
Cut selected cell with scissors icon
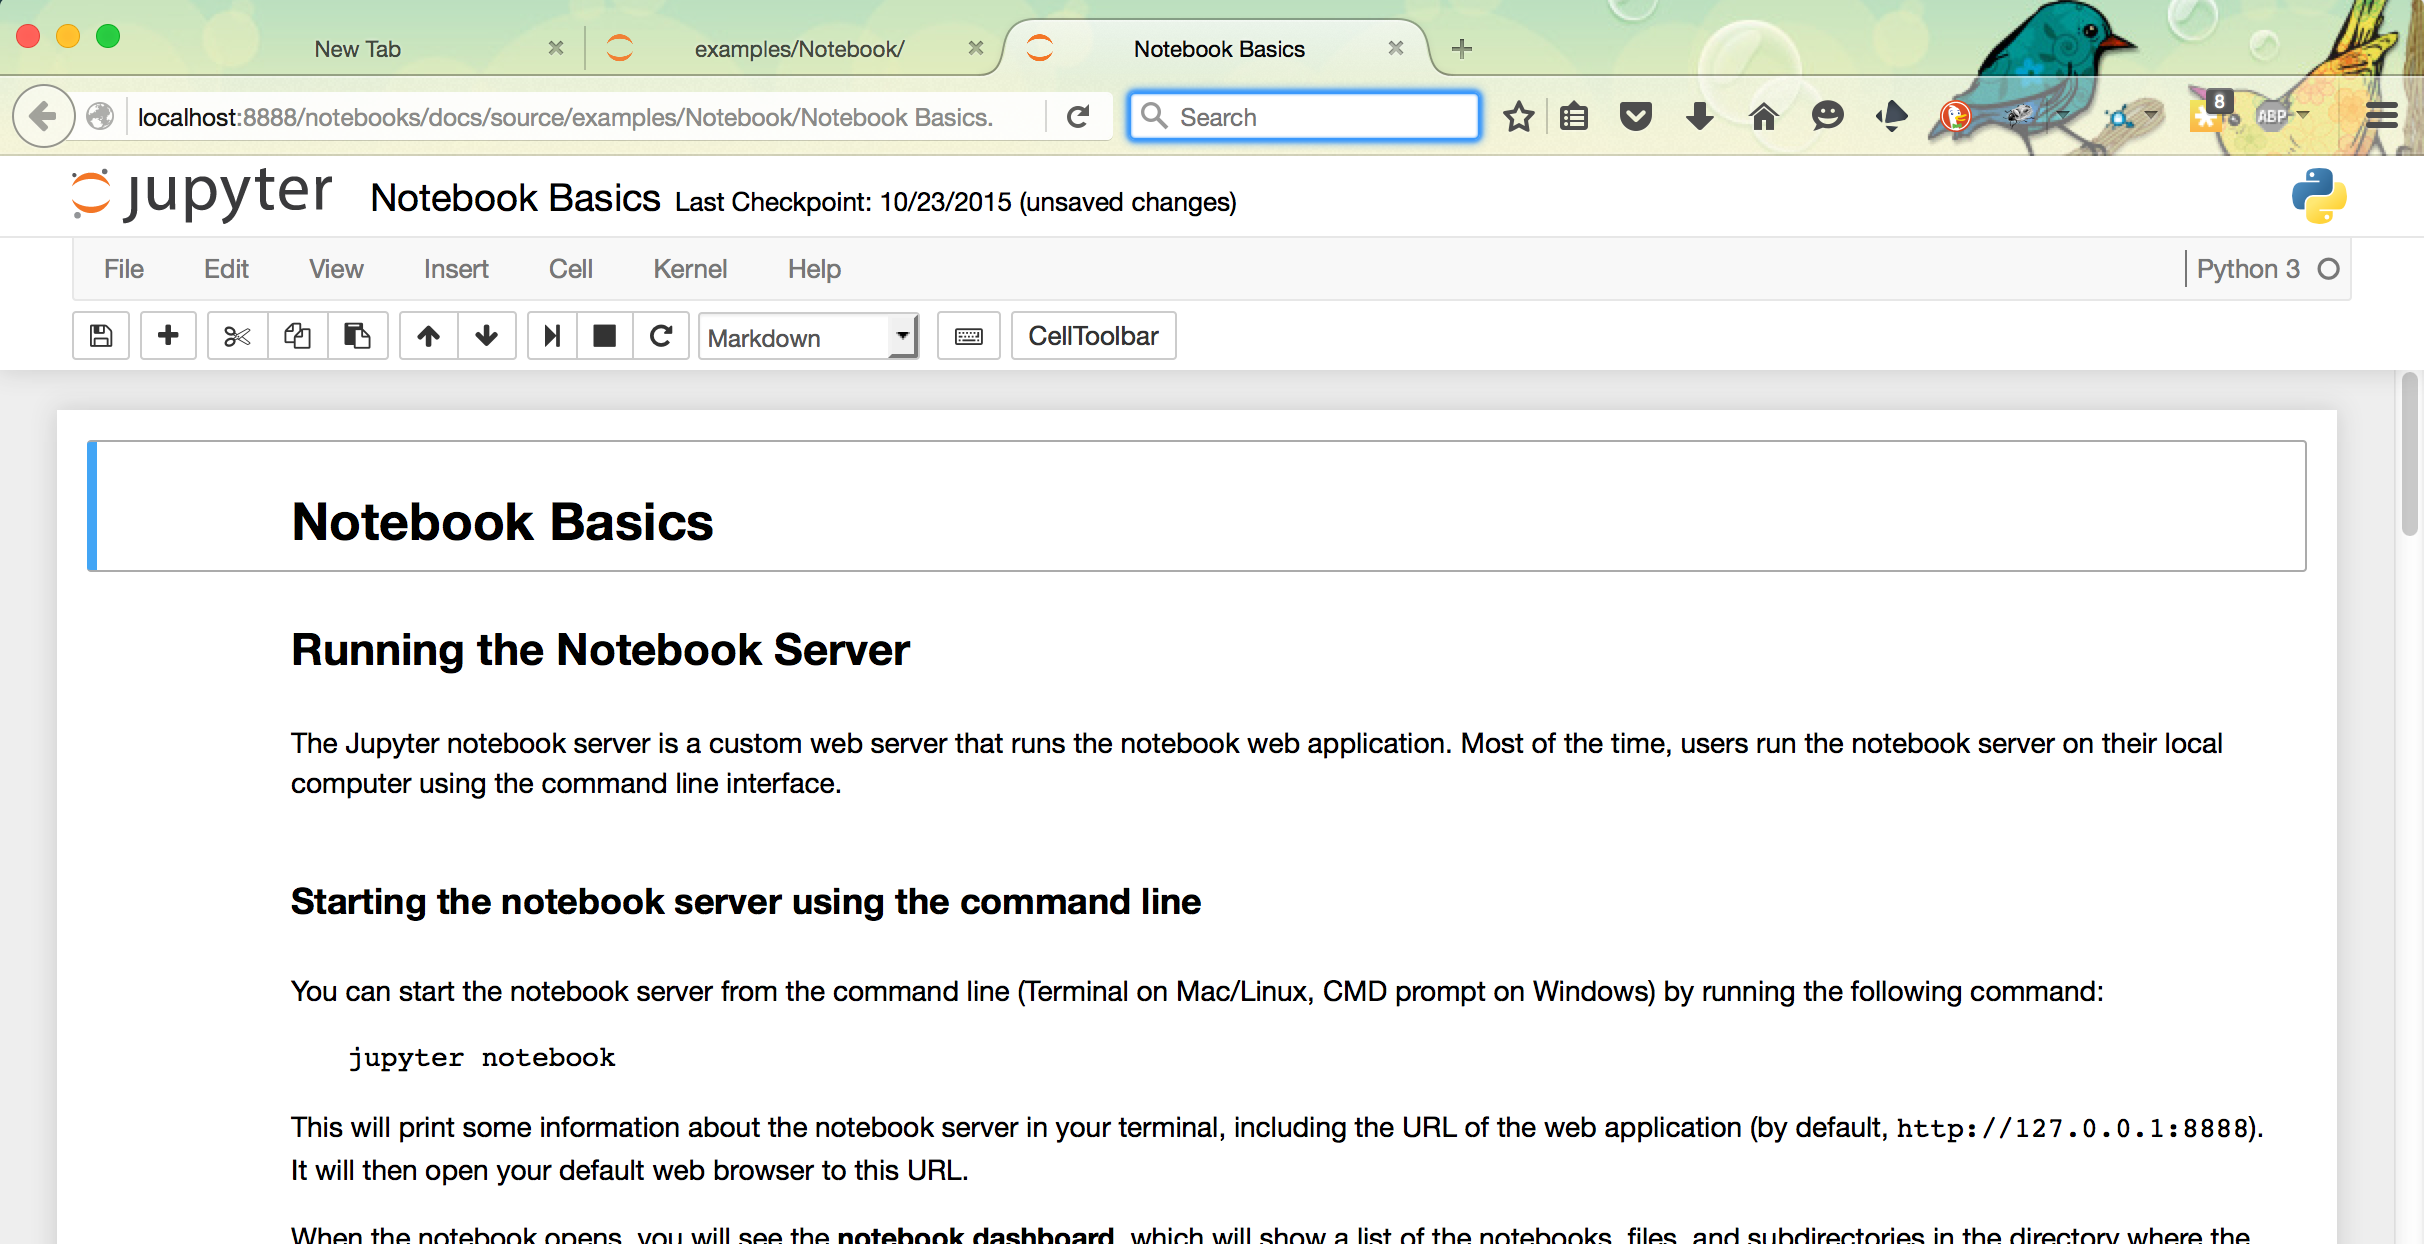(237, 336)
